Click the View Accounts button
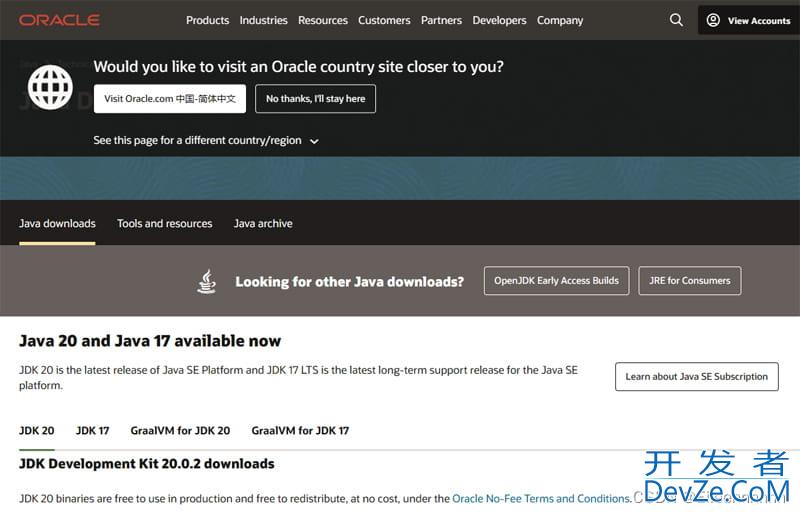 (748, 20)
